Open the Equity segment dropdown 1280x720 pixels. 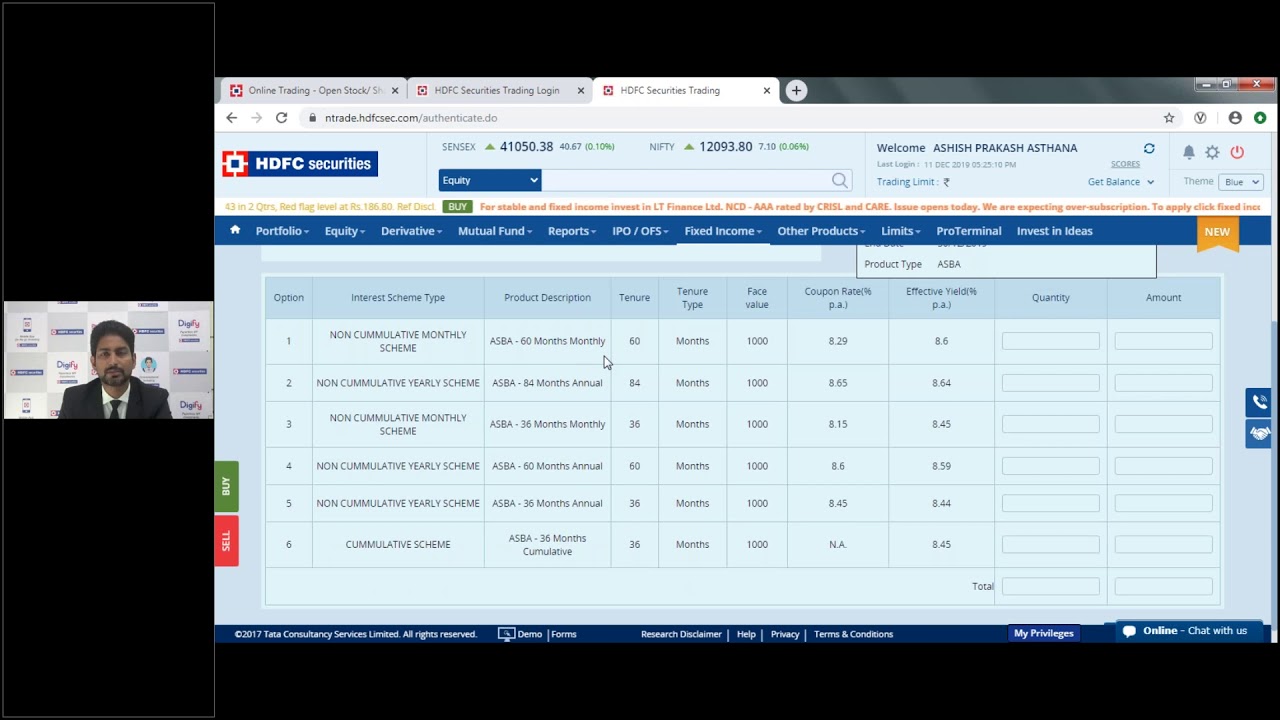coord(490,180)
